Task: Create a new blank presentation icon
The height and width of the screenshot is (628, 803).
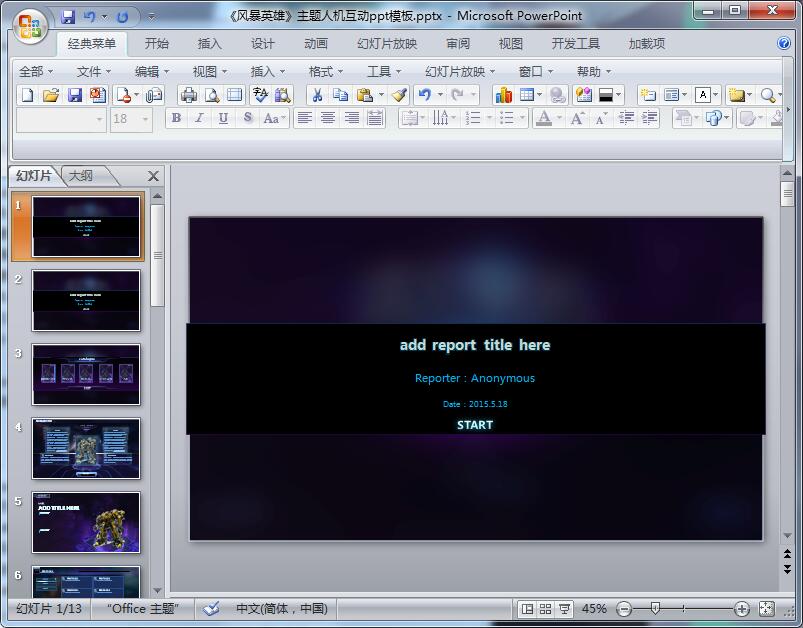Action: point(28,95)
